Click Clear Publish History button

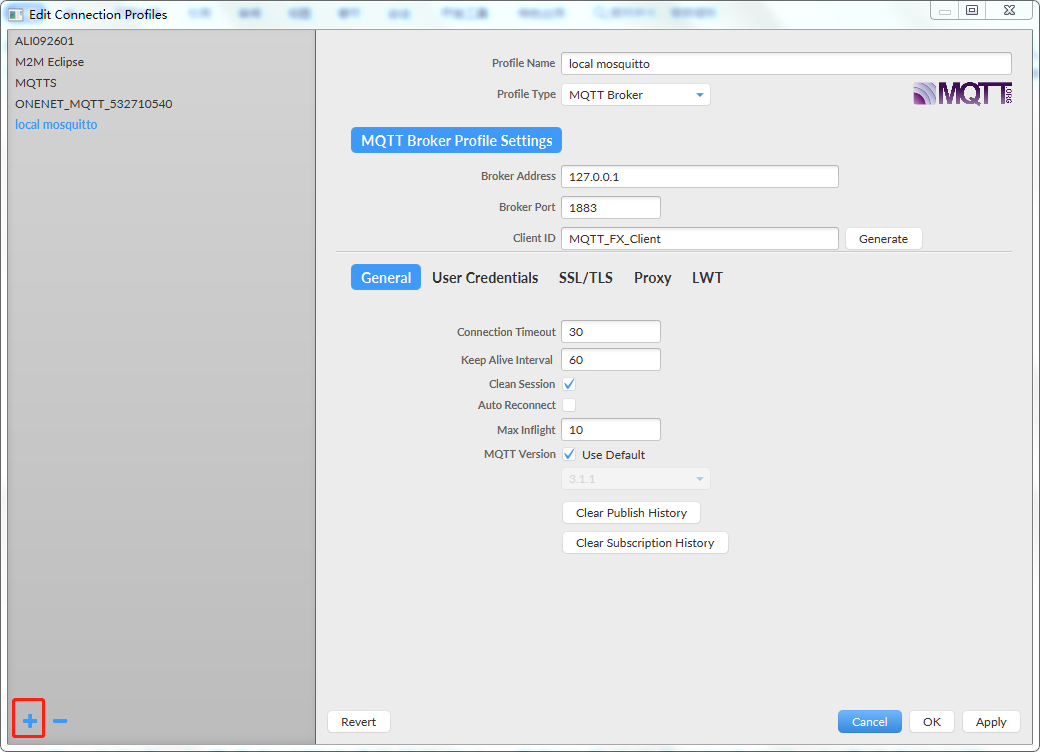point(631,513)
